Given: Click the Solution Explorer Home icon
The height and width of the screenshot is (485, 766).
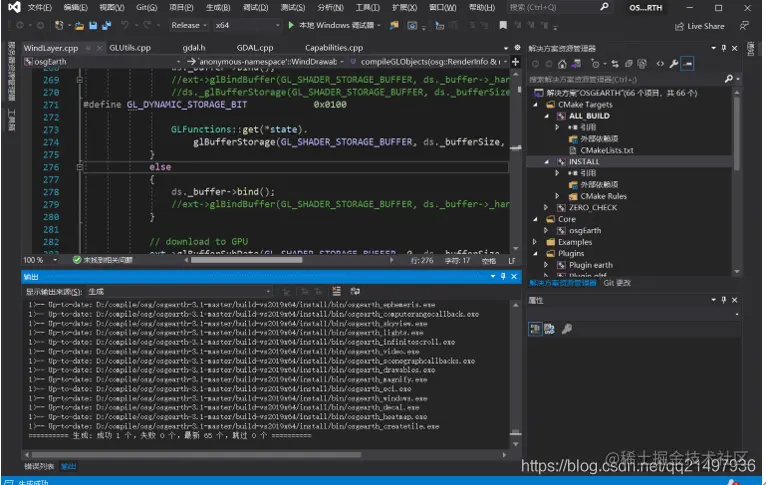Looking at the screenshot, I should [x=562, y=64].
